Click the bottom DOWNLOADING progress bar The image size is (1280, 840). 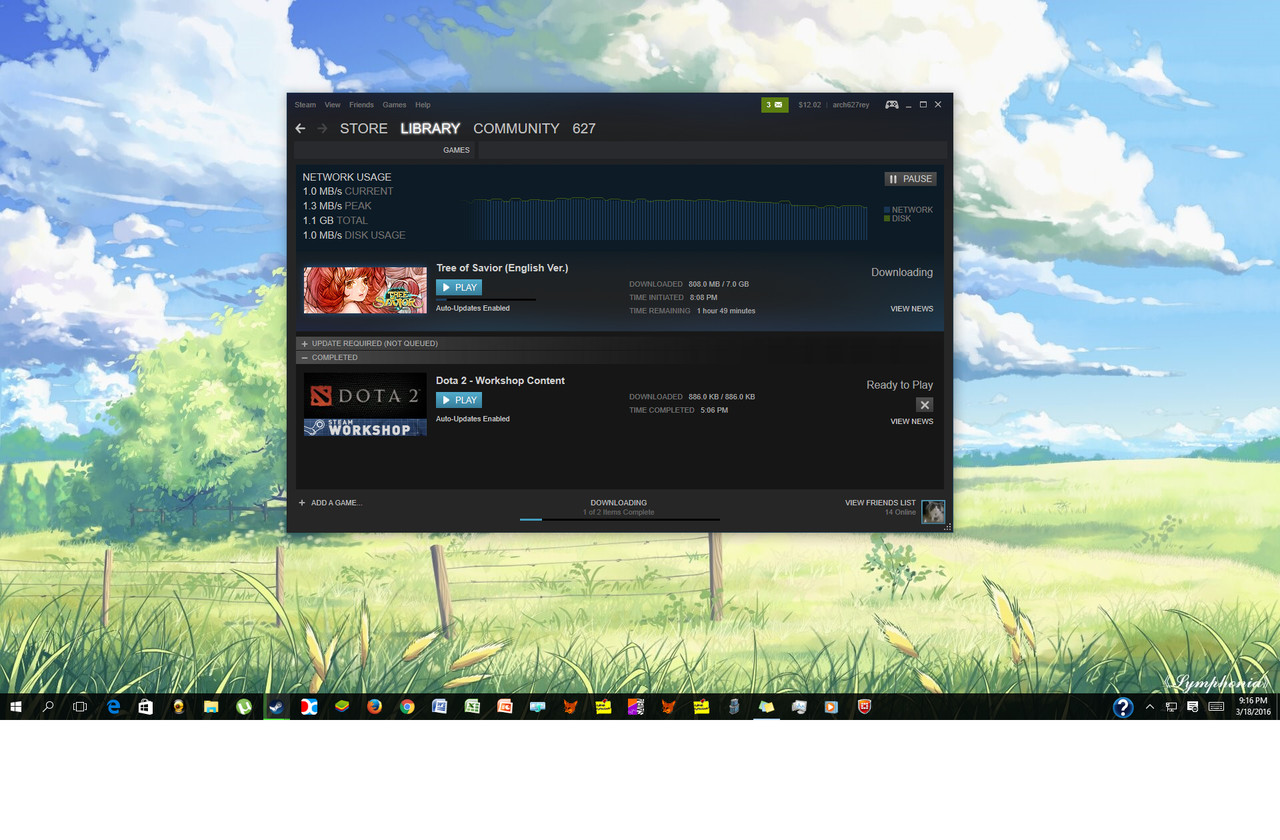pyautogui.click(x=619, y=520)
